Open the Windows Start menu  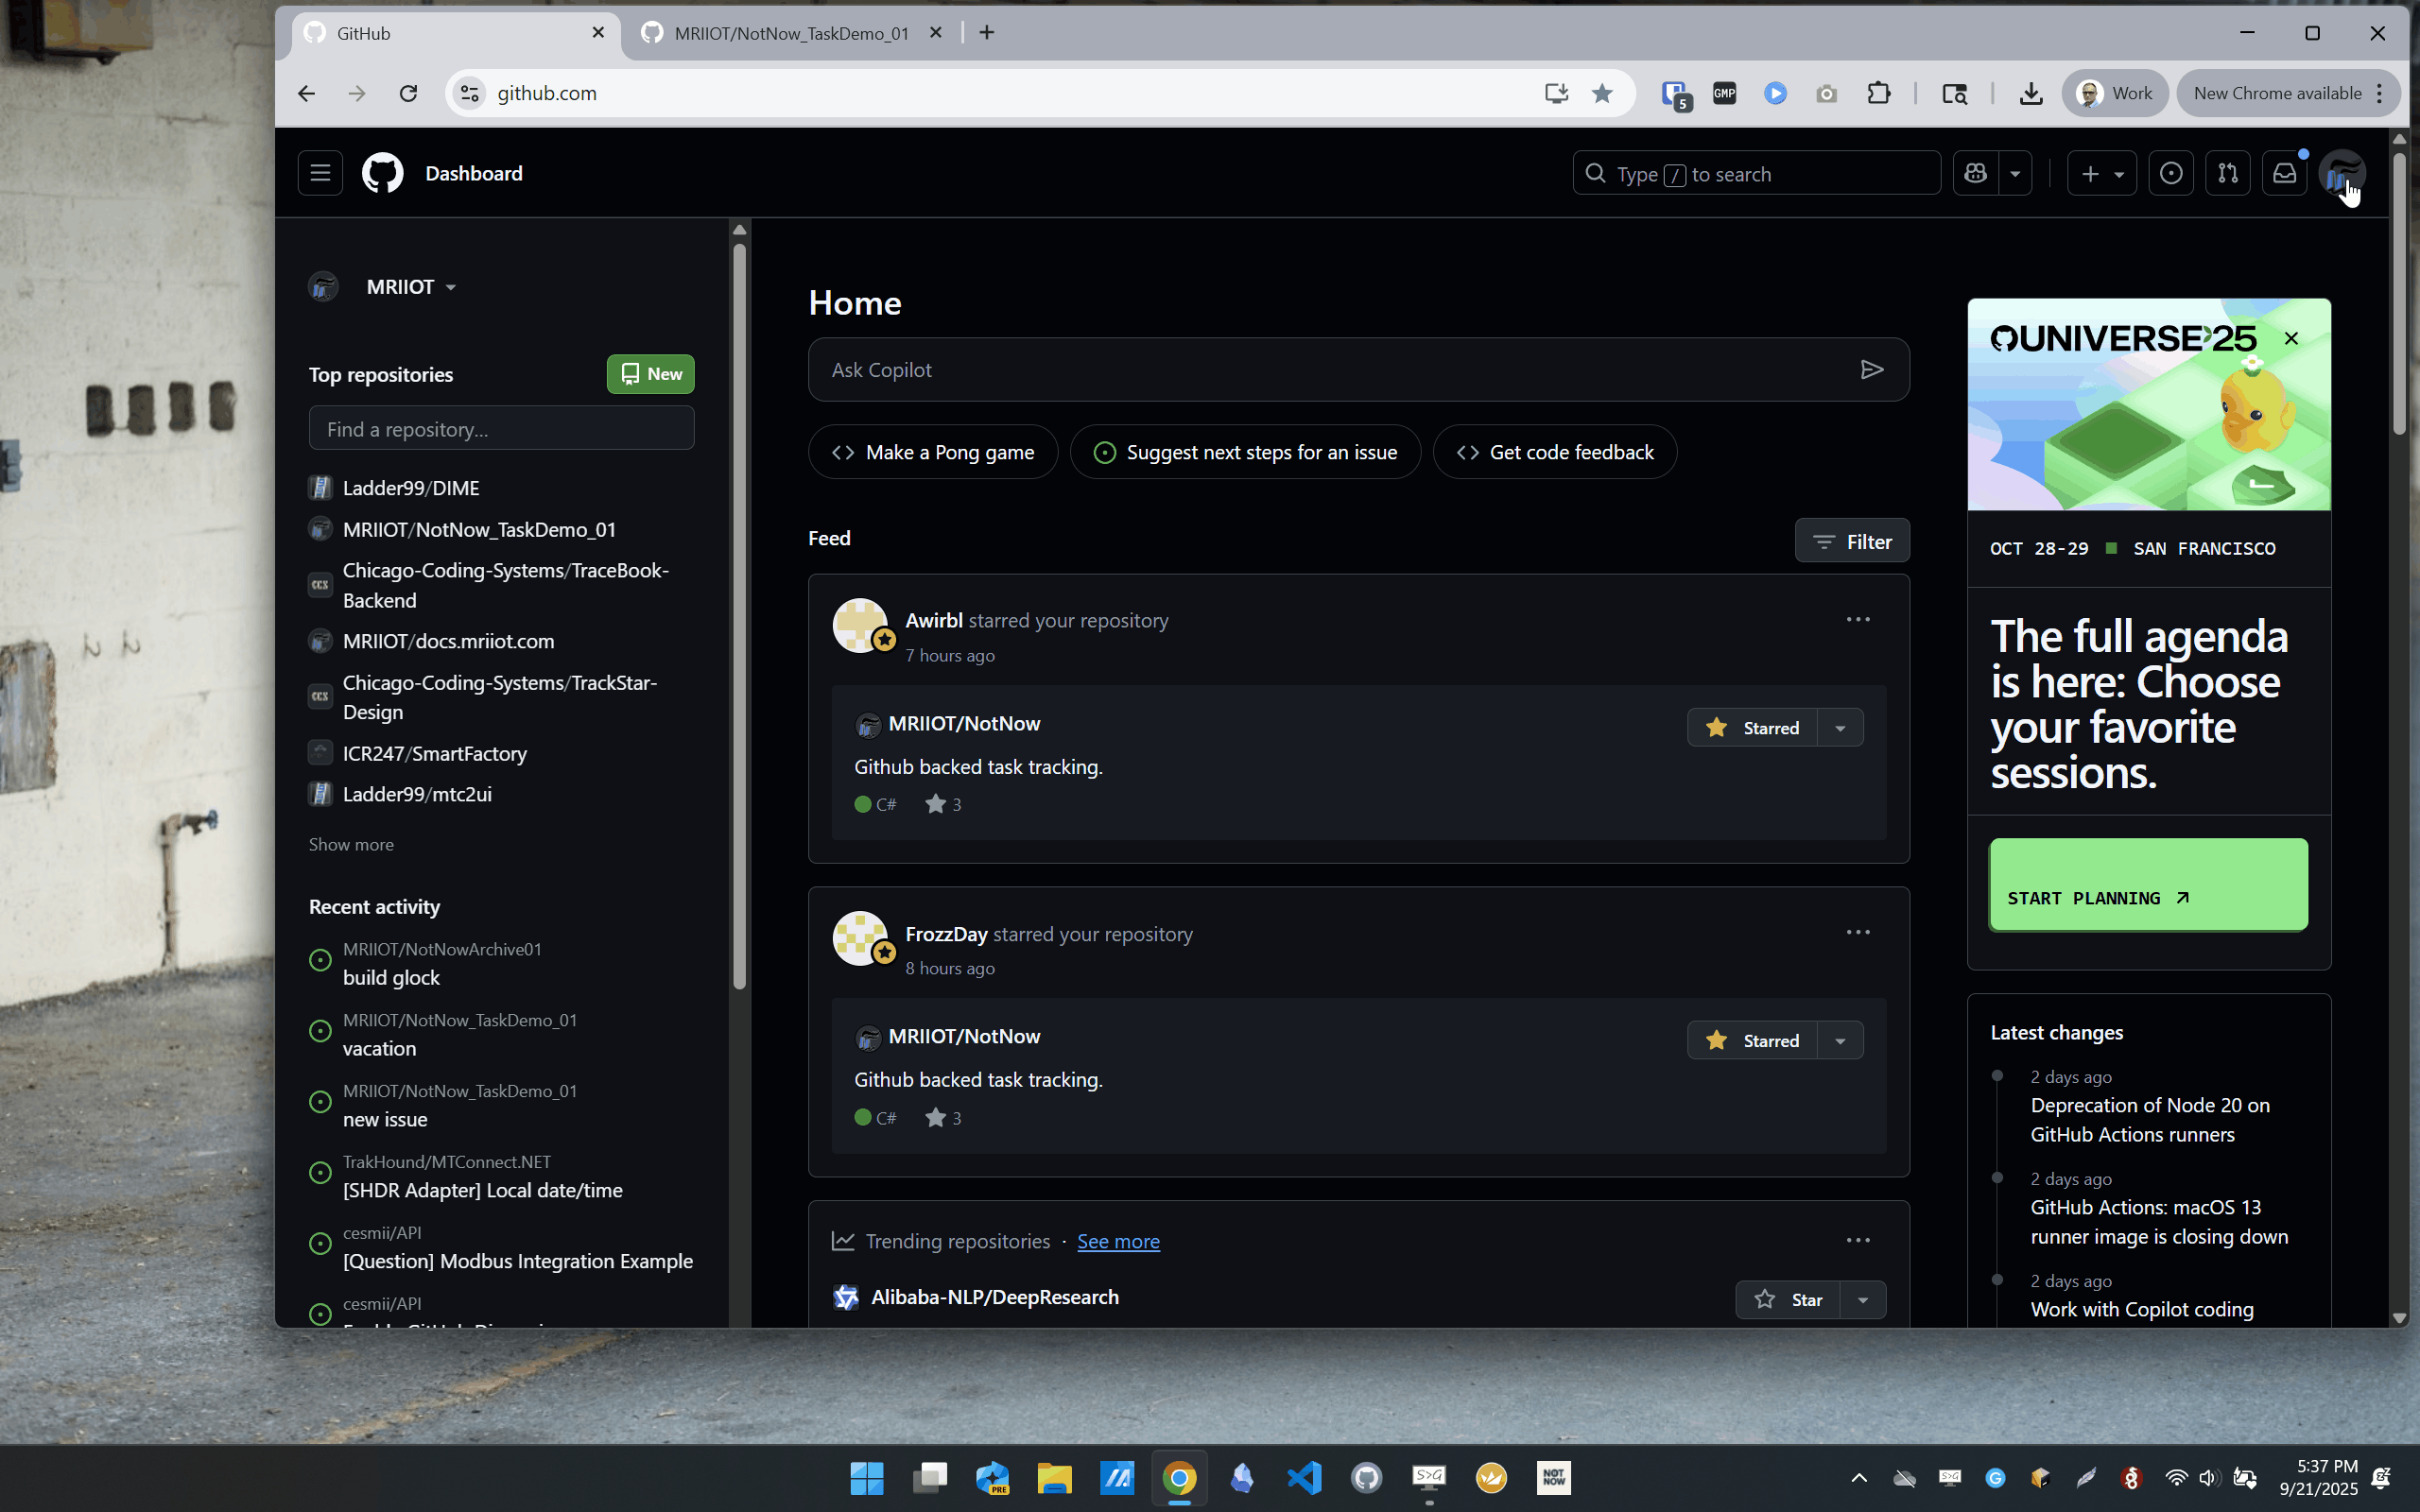point(867,1477)
